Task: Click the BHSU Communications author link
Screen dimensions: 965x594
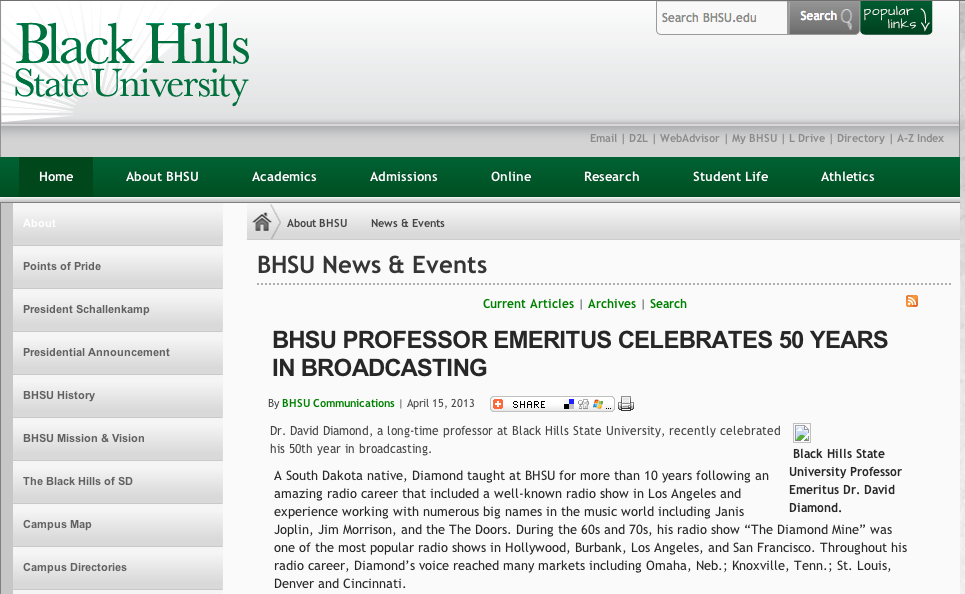Action: click(x=338, y=404)
